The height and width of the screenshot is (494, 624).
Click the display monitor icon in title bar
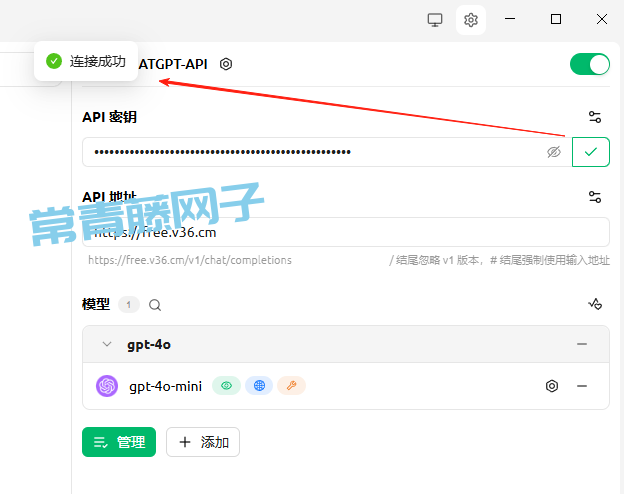(435, 20)
